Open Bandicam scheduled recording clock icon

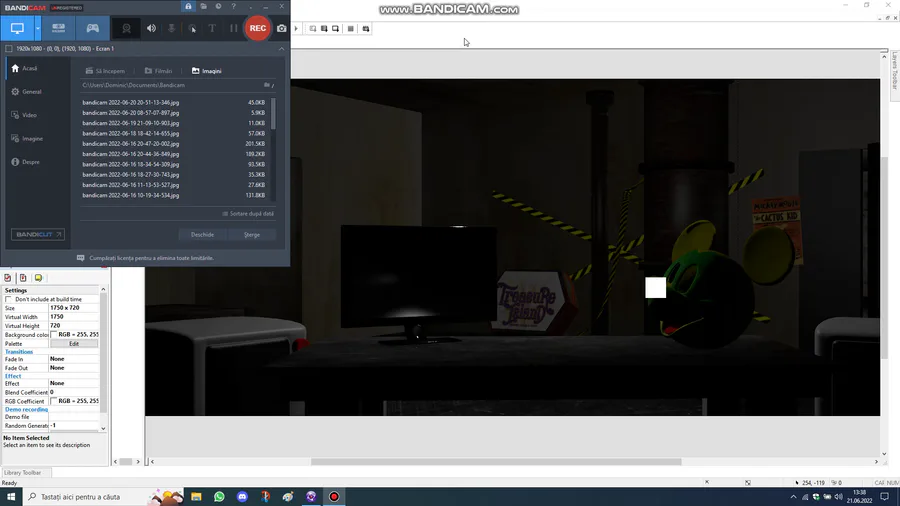coord(218,6)
